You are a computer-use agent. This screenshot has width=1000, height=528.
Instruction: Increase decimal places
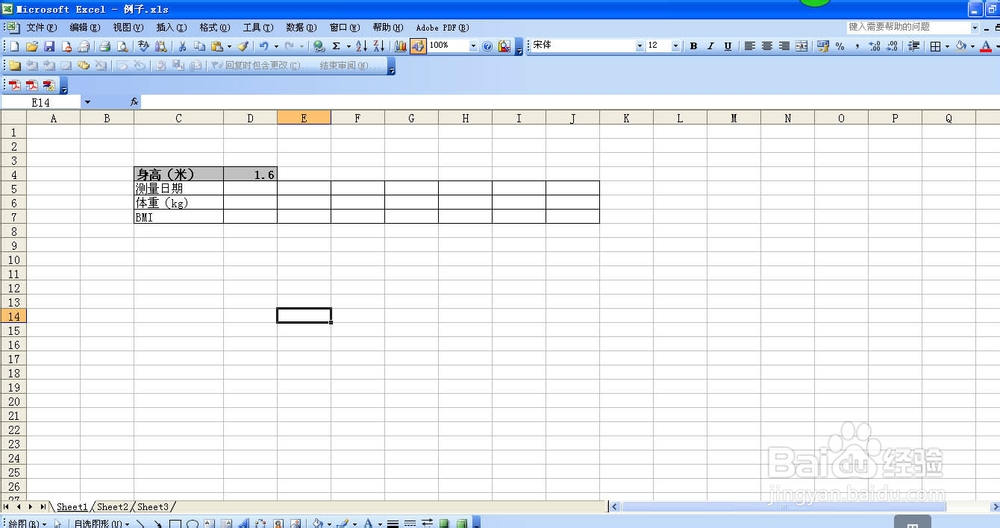[x=874, y=46]
